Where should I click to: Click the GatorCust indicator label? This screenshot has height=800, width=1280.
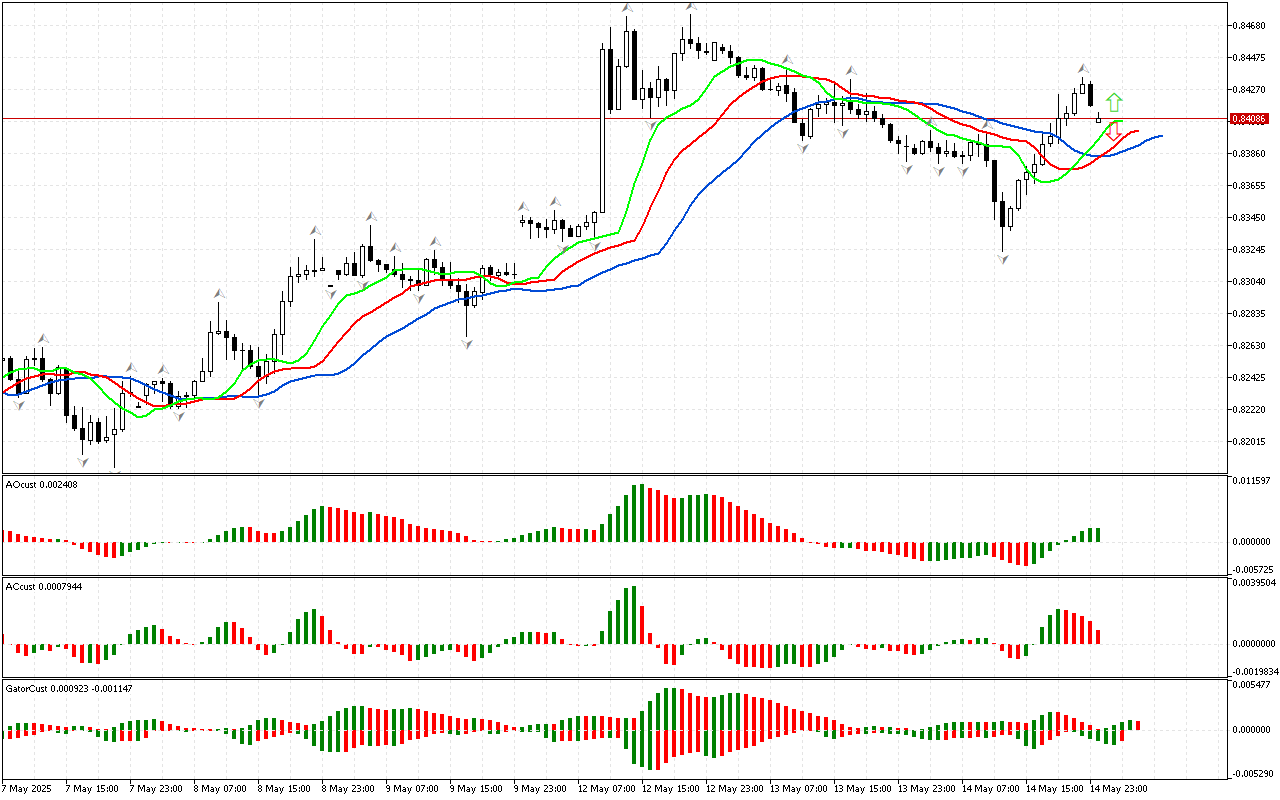point(69,689)
